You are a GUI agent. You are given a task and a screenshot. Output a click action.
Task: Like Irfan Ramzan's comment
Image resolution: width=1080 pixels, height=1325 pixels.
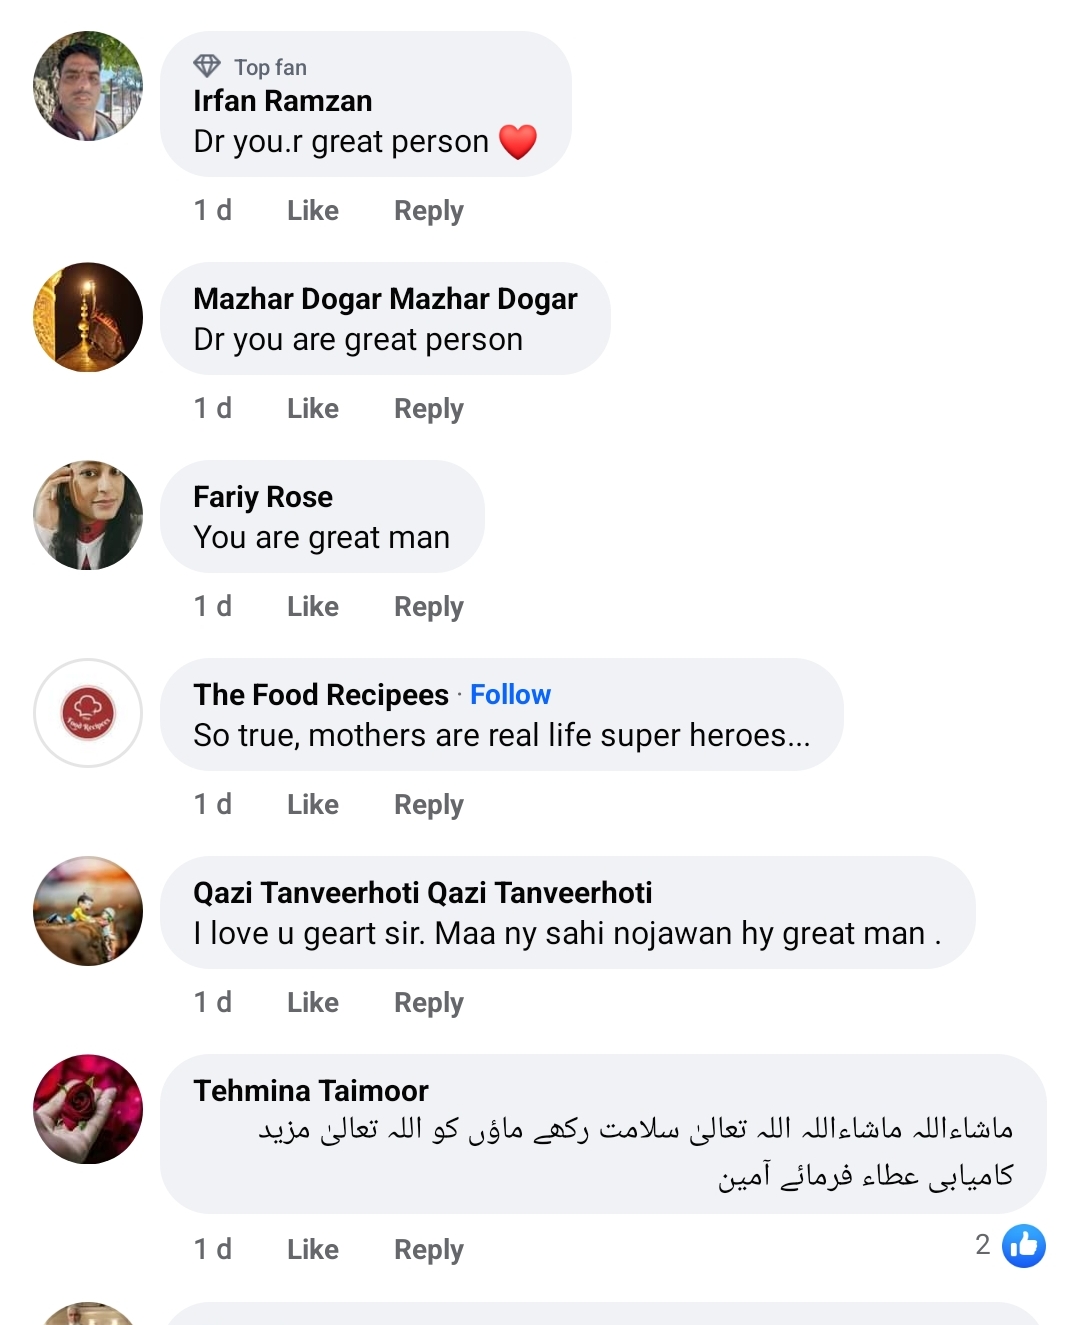click(312, 210)
